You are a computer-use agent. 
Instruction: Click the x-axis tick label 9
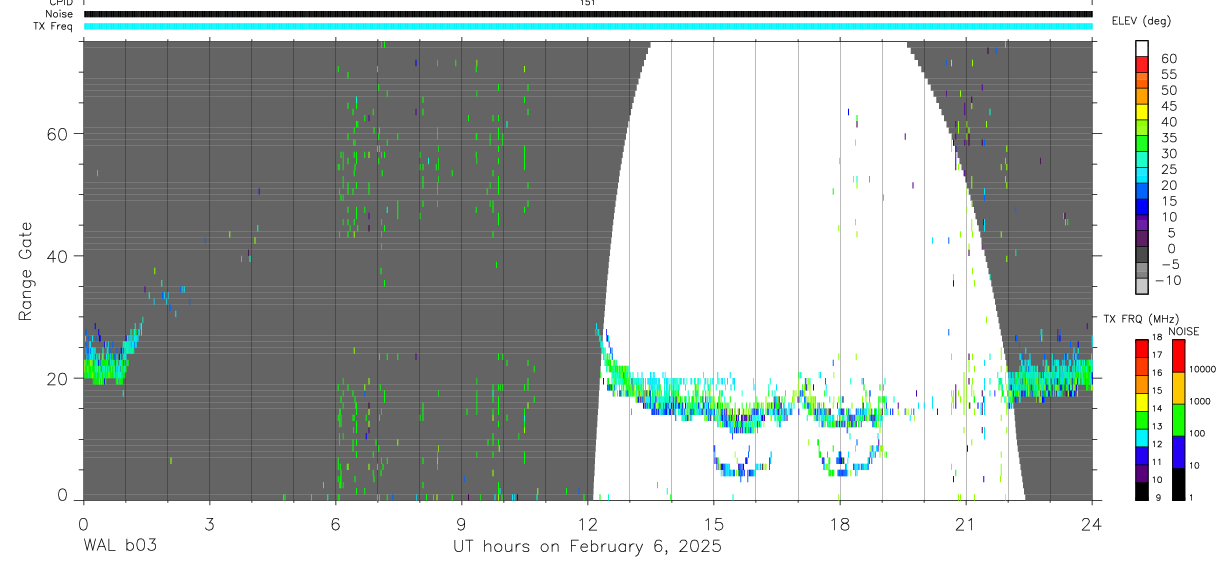point(462,523)
